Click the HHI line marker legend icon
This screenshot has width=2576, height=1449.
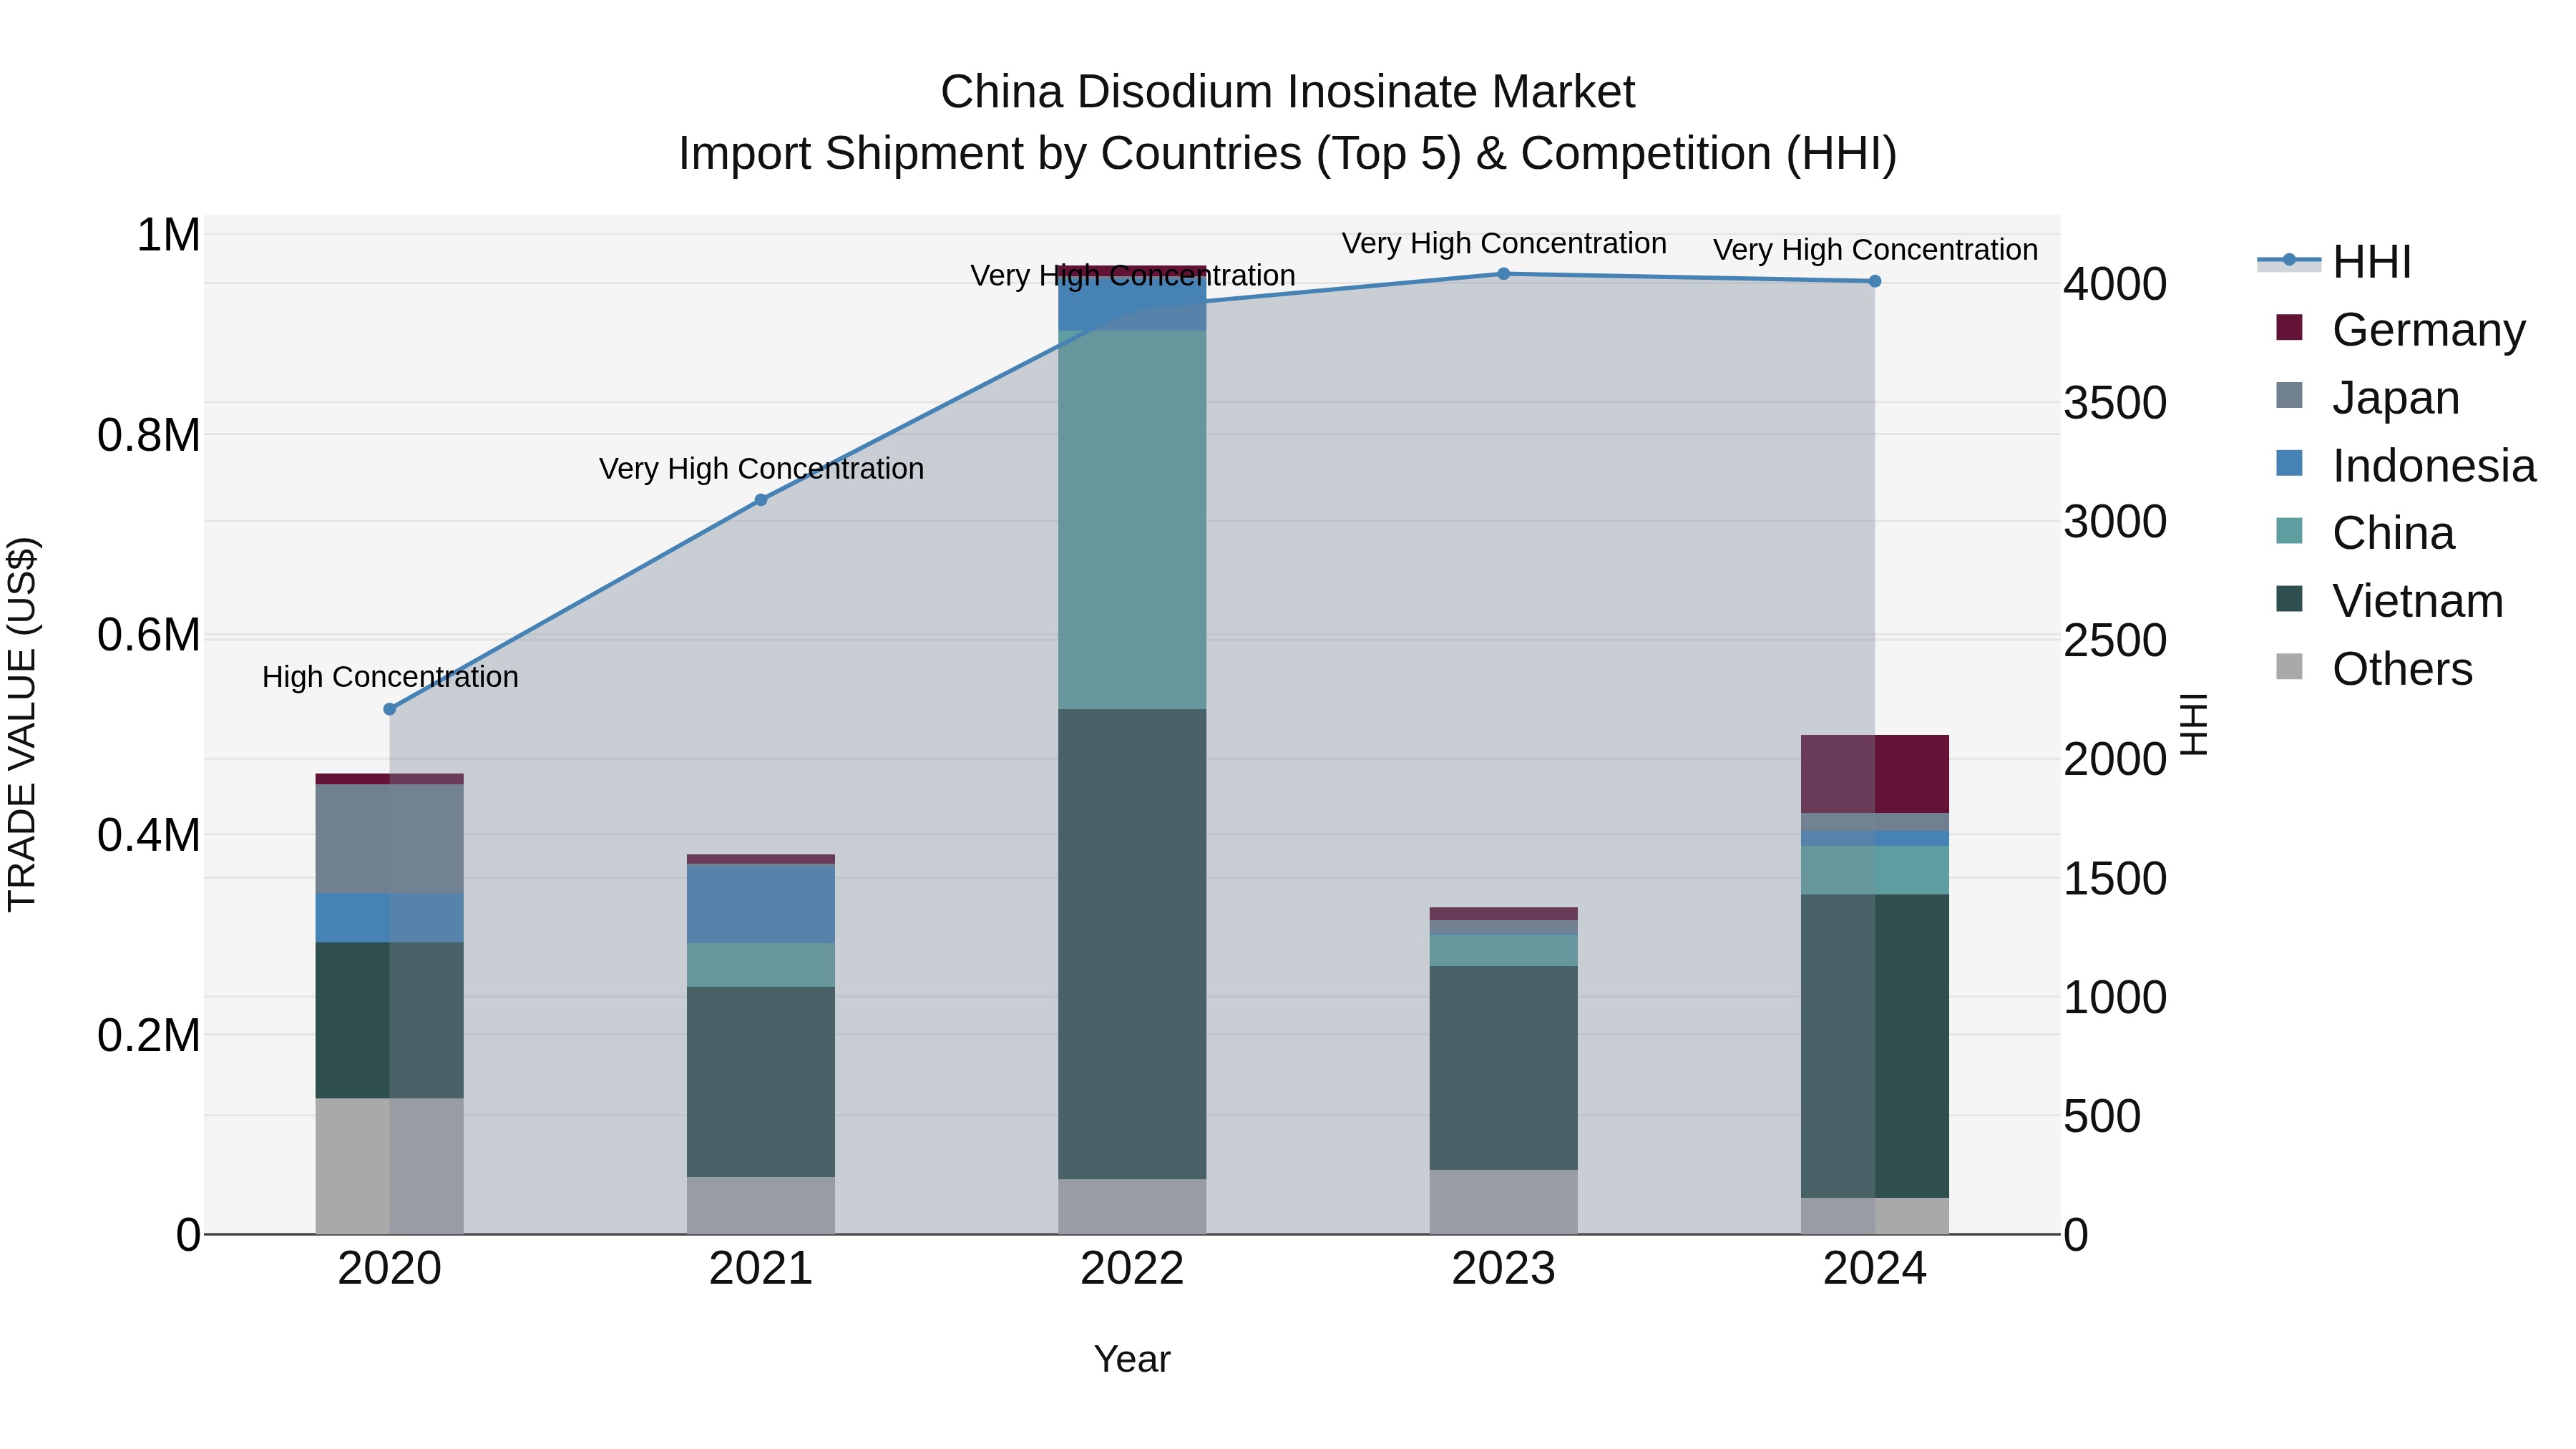pos(2289,261)
